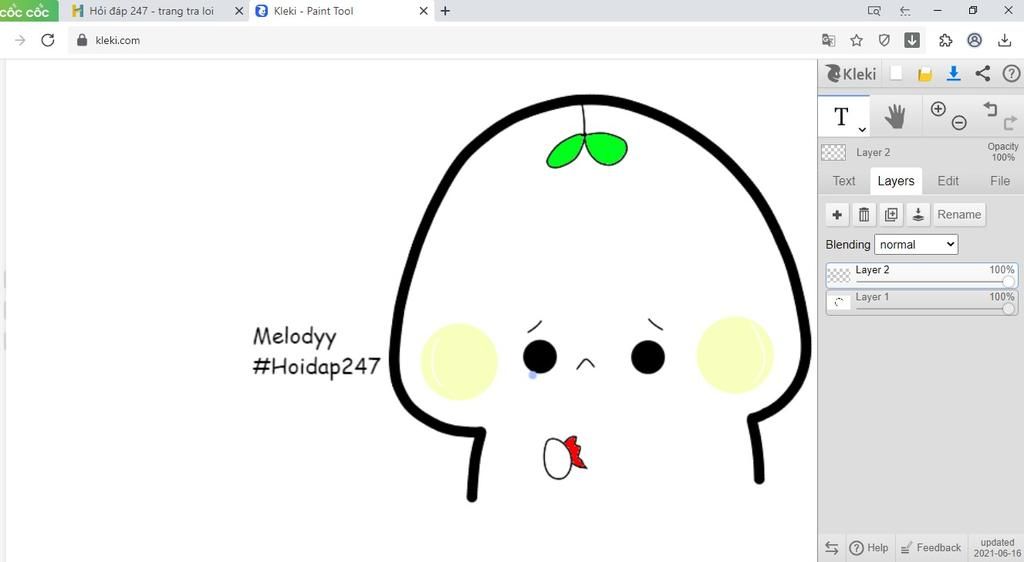Go forward in browser history
The image size is (1024, 562).
tap(20, 40)
